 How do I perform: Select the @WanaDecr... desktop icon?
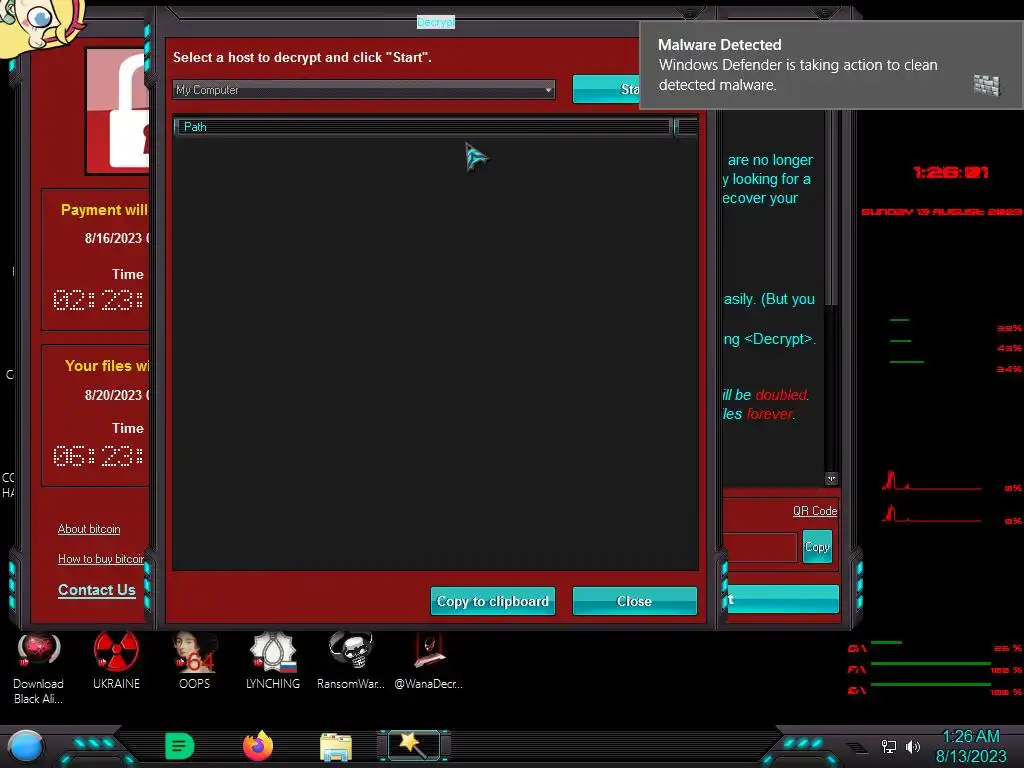[x=428, y=661]
